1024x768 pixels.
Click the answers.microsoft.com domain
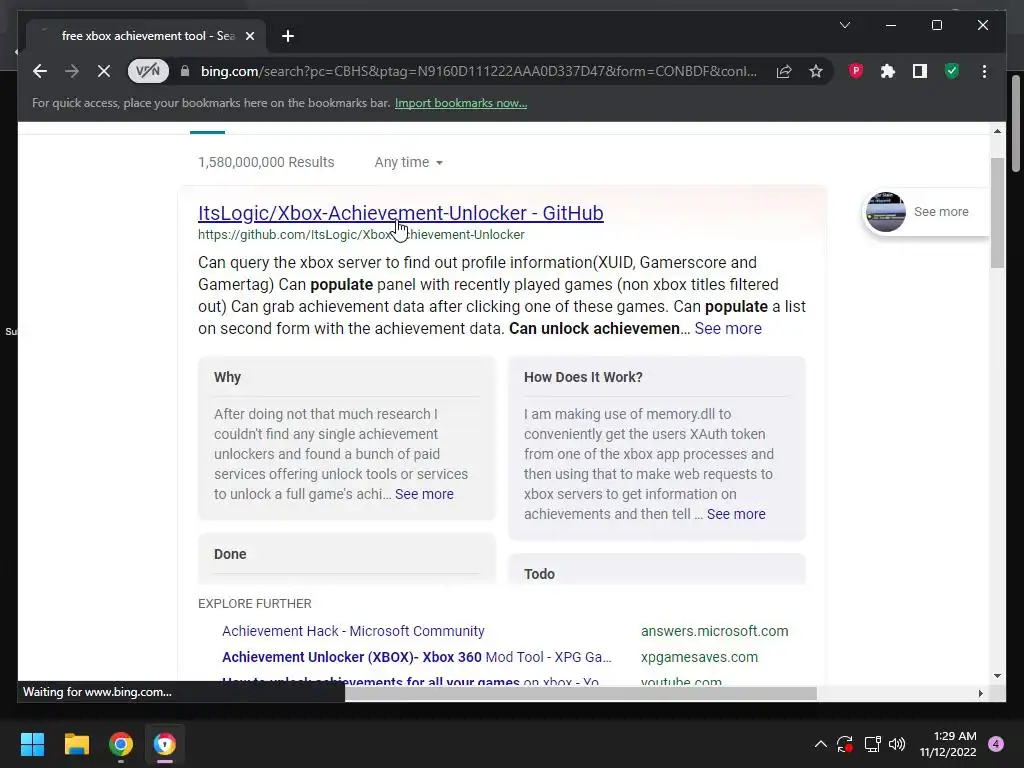(x=714, y=631)
